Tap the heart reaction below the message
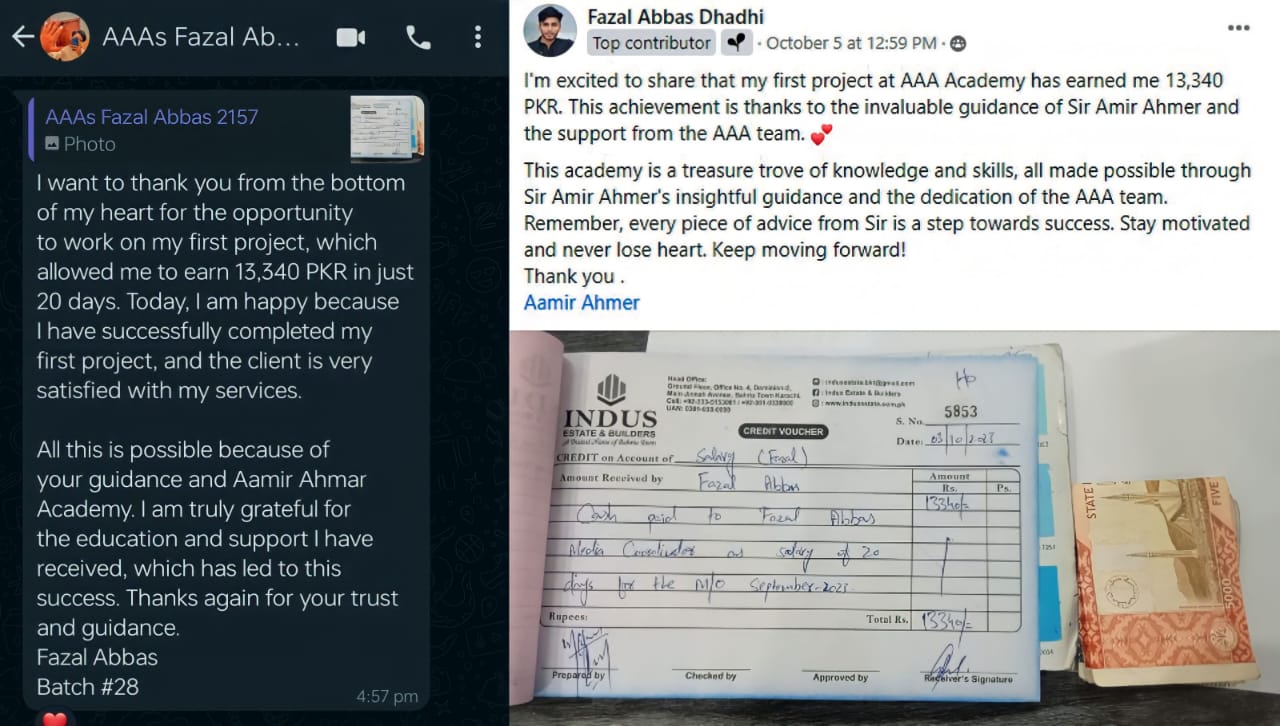The width and height of the screenshot is (1280, 726). coord(54,718)
